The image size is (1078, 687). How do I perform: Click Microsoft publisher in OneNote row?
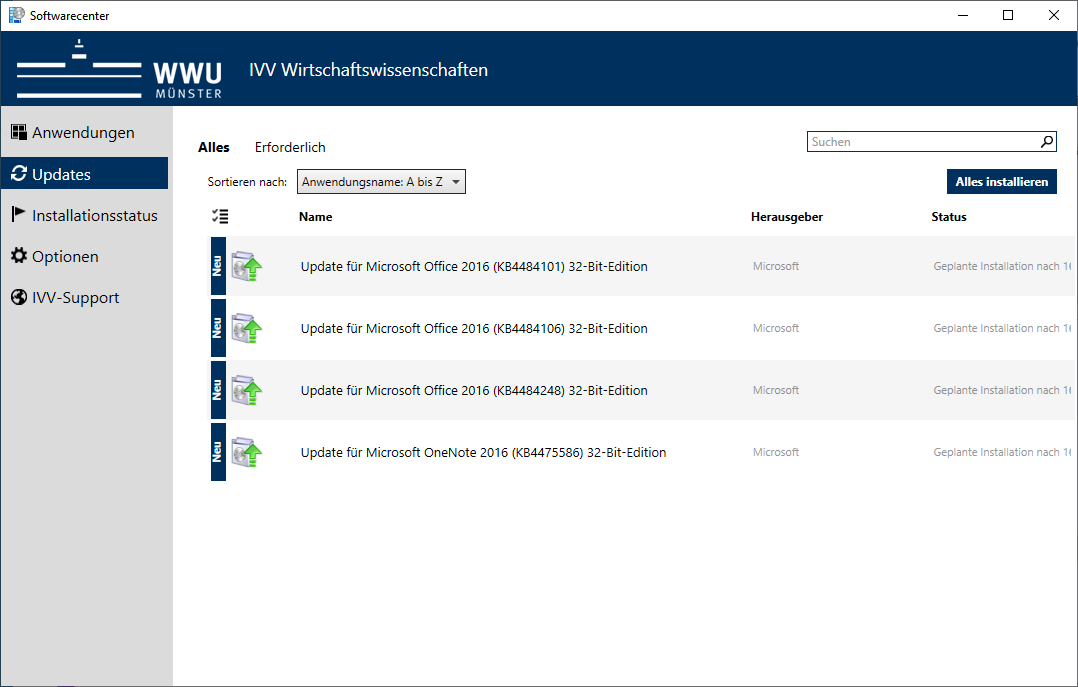(776, 452)
